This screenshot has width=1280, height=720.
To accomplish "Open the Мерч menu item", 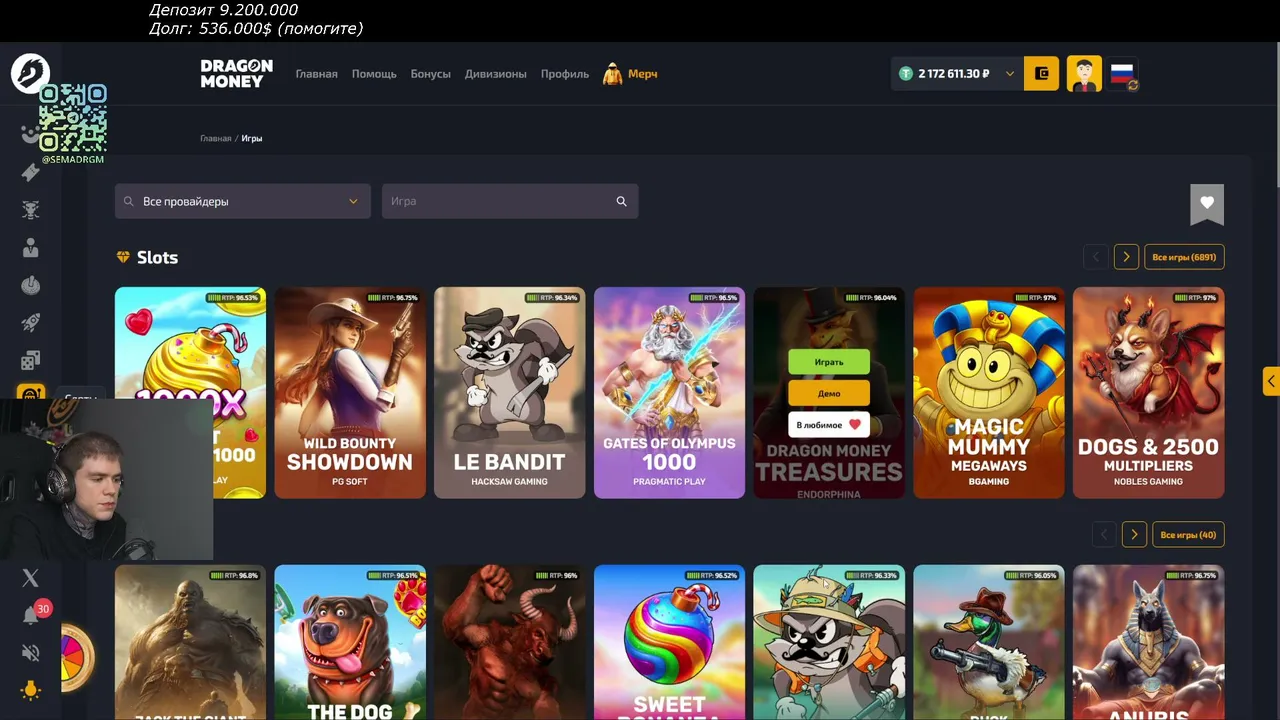I will point(630,74).
